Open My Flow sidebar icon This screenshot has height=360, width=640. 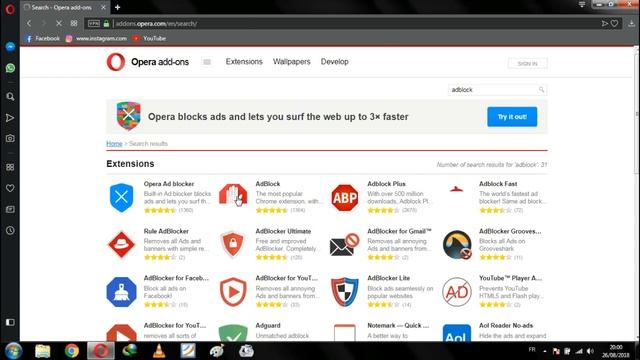click(x=10, y=118)
